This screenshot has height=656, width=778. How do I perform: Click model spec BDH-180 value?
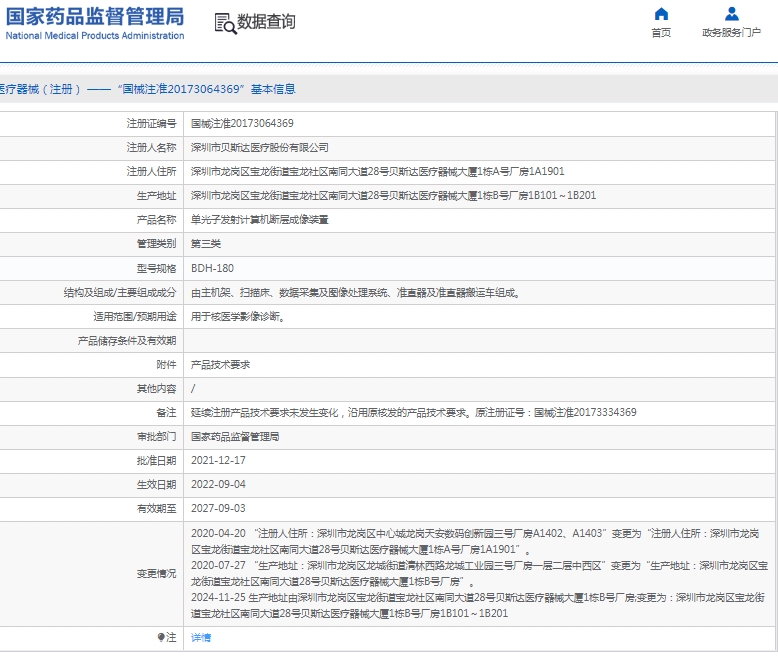(212, 268)
